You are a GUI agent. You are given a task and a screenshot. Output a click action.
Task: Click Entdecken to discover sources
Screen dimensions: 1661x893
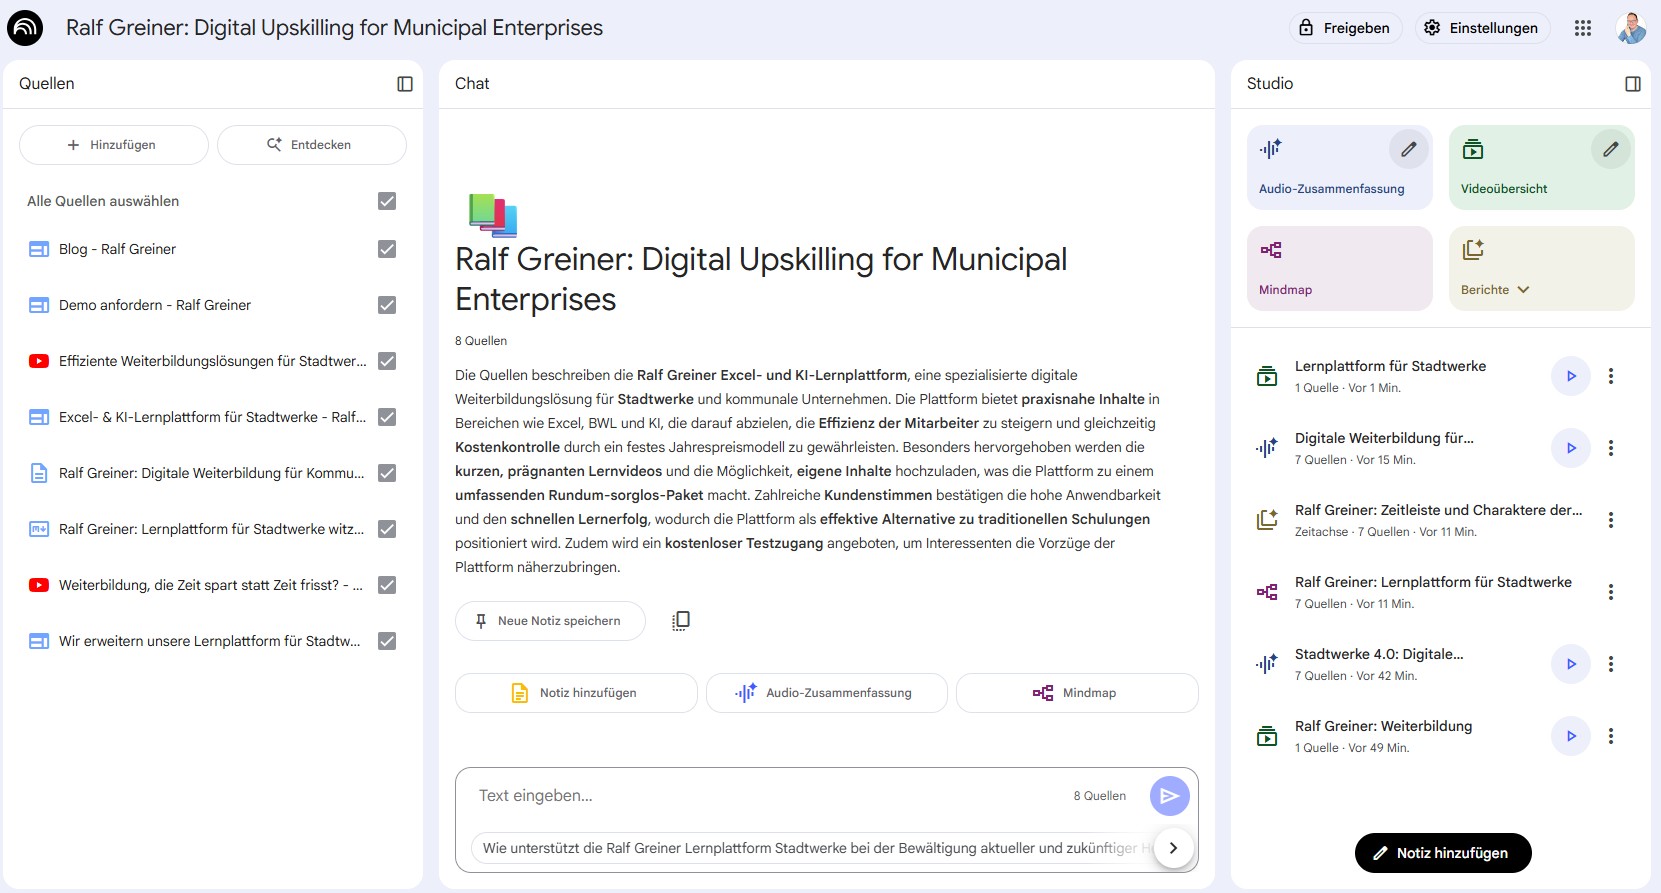pyautogui.click(x=312, y=145)
